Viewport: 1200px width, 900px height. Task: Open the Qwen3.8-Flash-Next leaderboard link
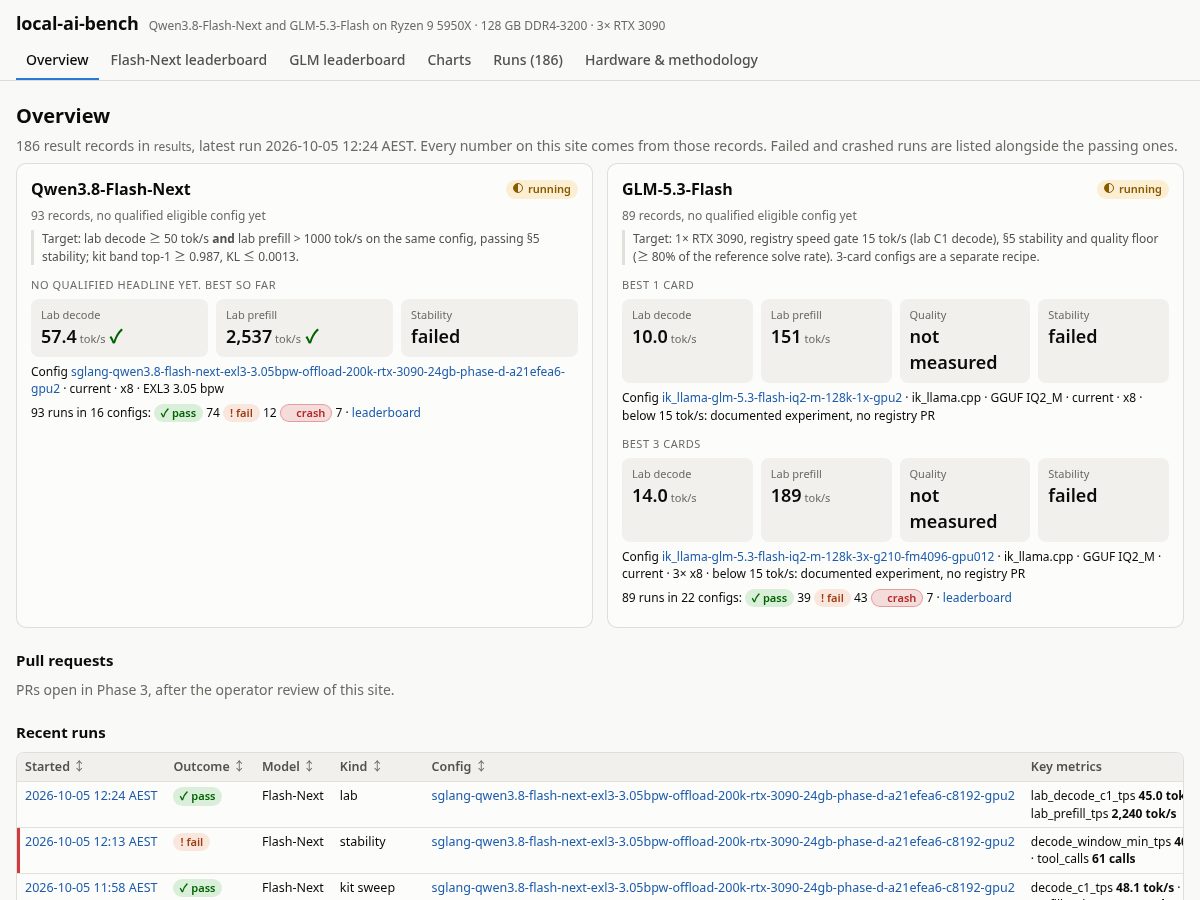tap(386, 413)
